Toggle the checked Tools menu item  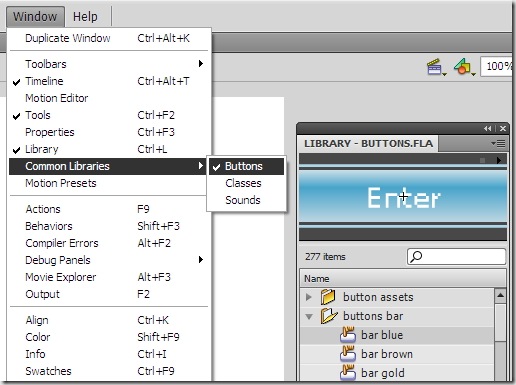(109, 115)
